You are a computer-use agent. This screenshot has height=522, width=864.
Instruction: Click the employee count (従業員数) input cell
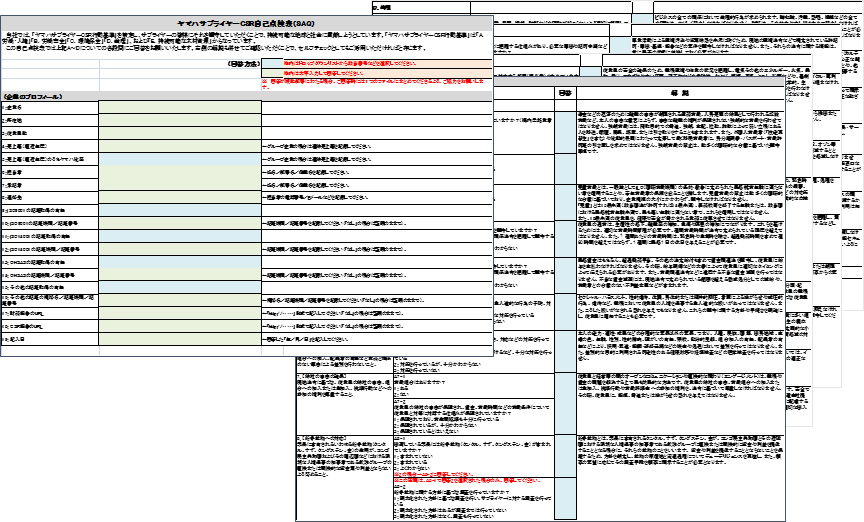[180, 132]
